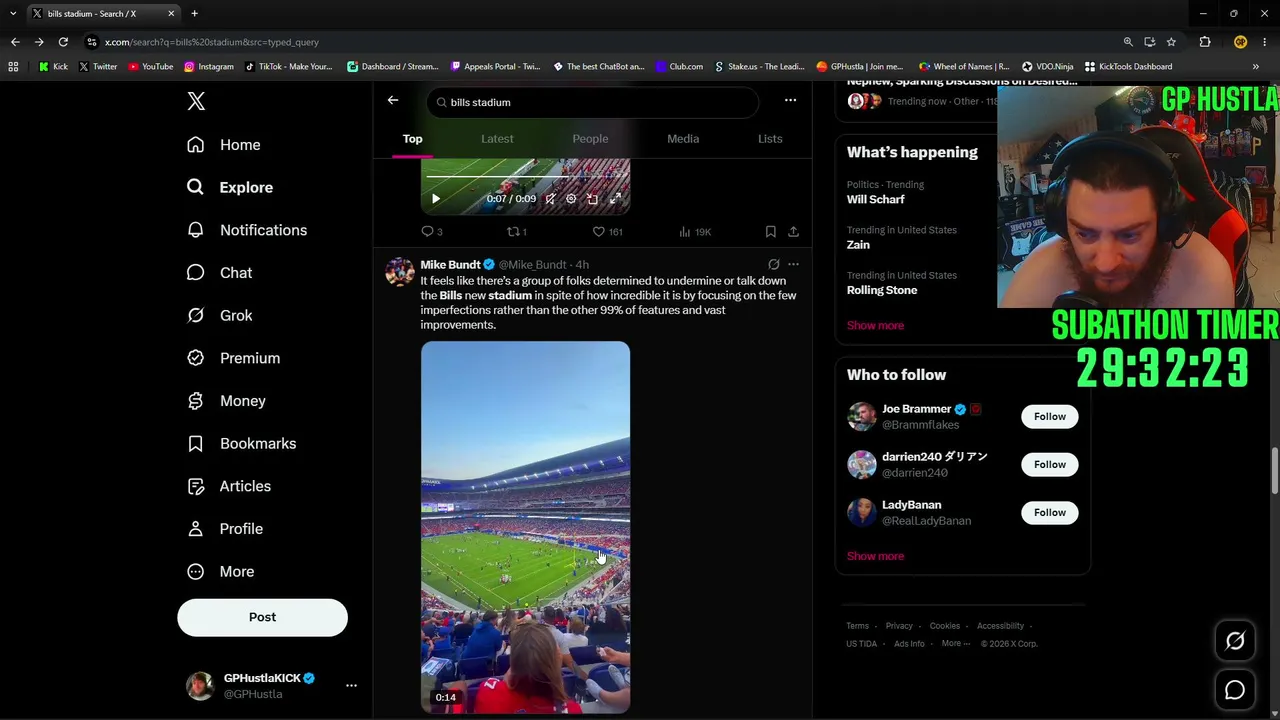Open the floating messages chat button
The width and height of the screenshot is (1280, 720).
point(1235,690)
